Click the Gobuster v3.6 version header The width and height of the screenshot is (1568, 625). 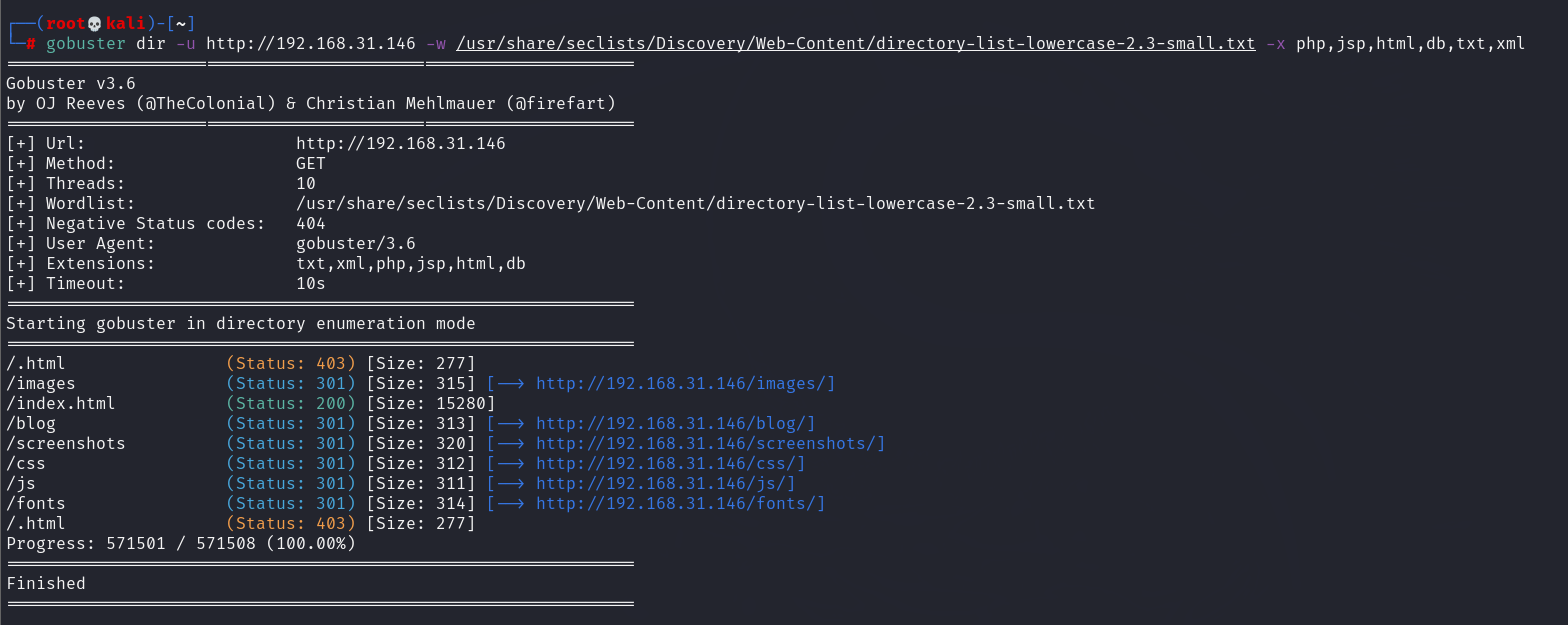point(71,83)
